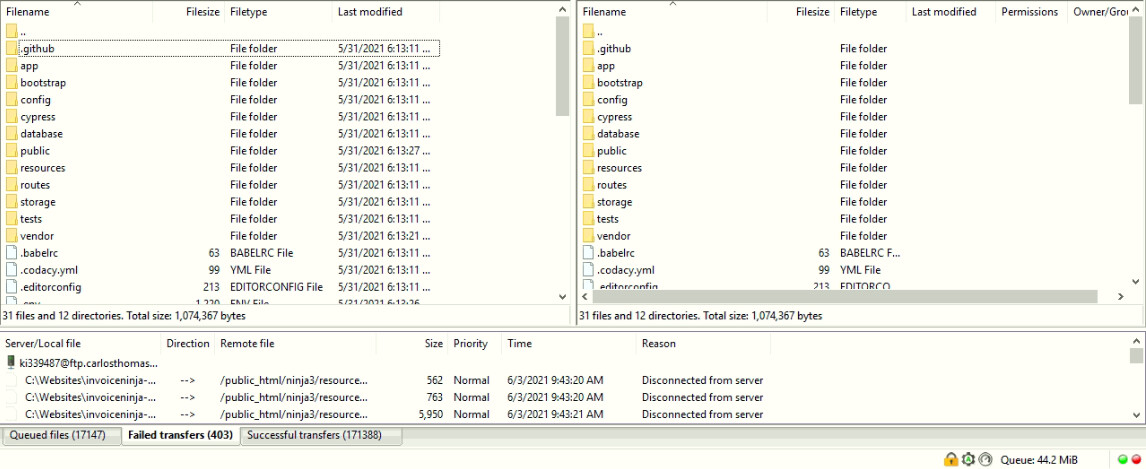Click the red activity indicator light
Screen dimensions: 1146x469
(1135, 459)
